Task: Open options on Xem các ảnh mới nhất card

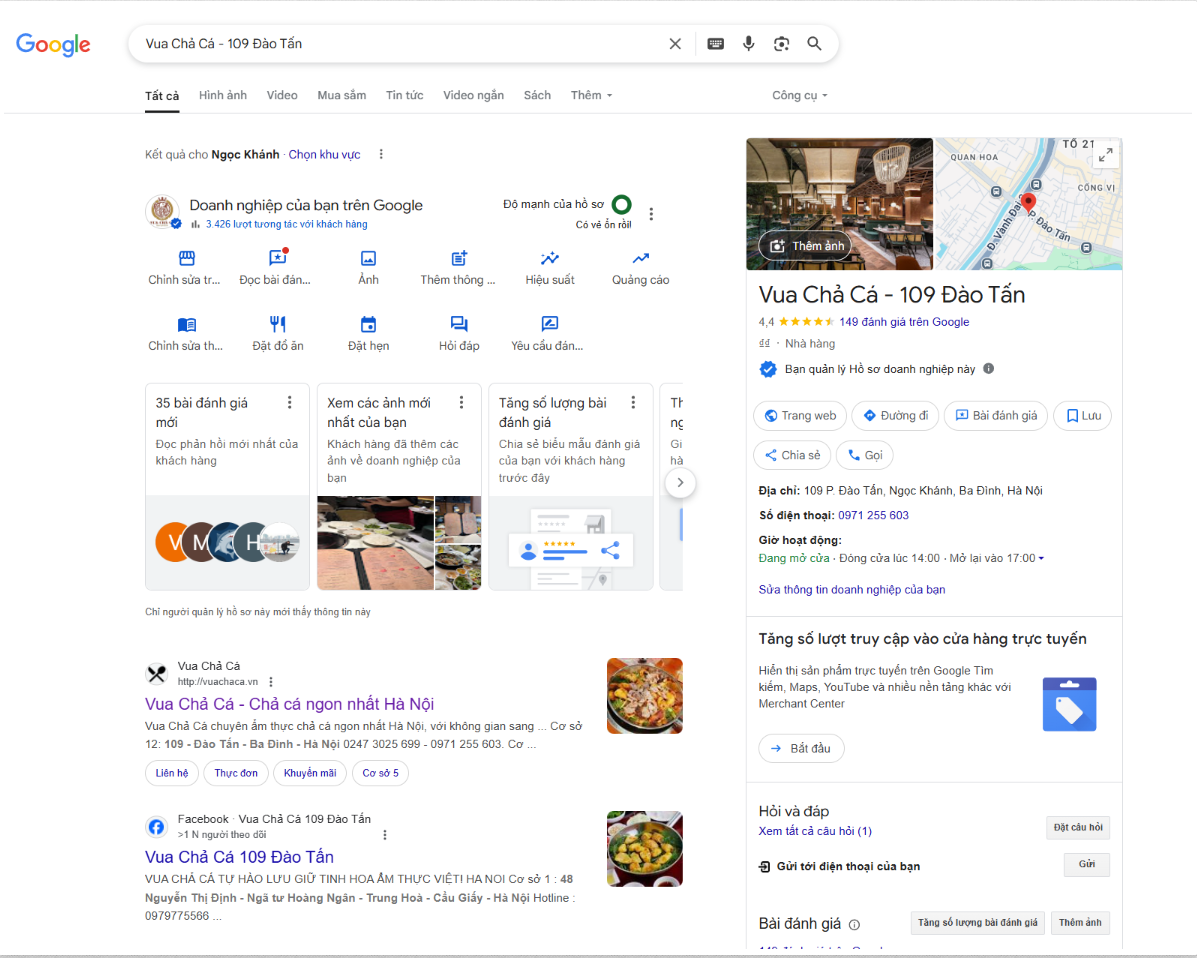Action: pos(461,402)
